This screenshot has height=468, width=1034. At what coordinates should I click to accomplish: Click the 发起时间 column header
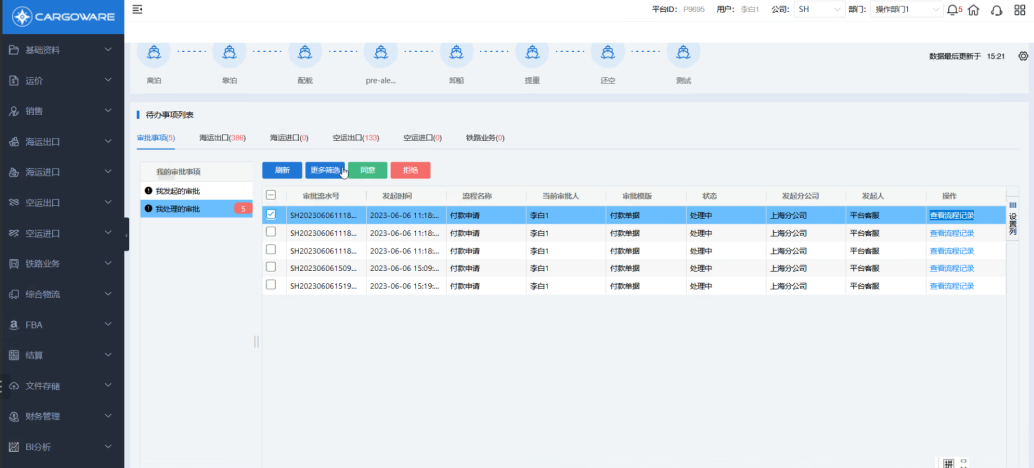pos(398,196)
